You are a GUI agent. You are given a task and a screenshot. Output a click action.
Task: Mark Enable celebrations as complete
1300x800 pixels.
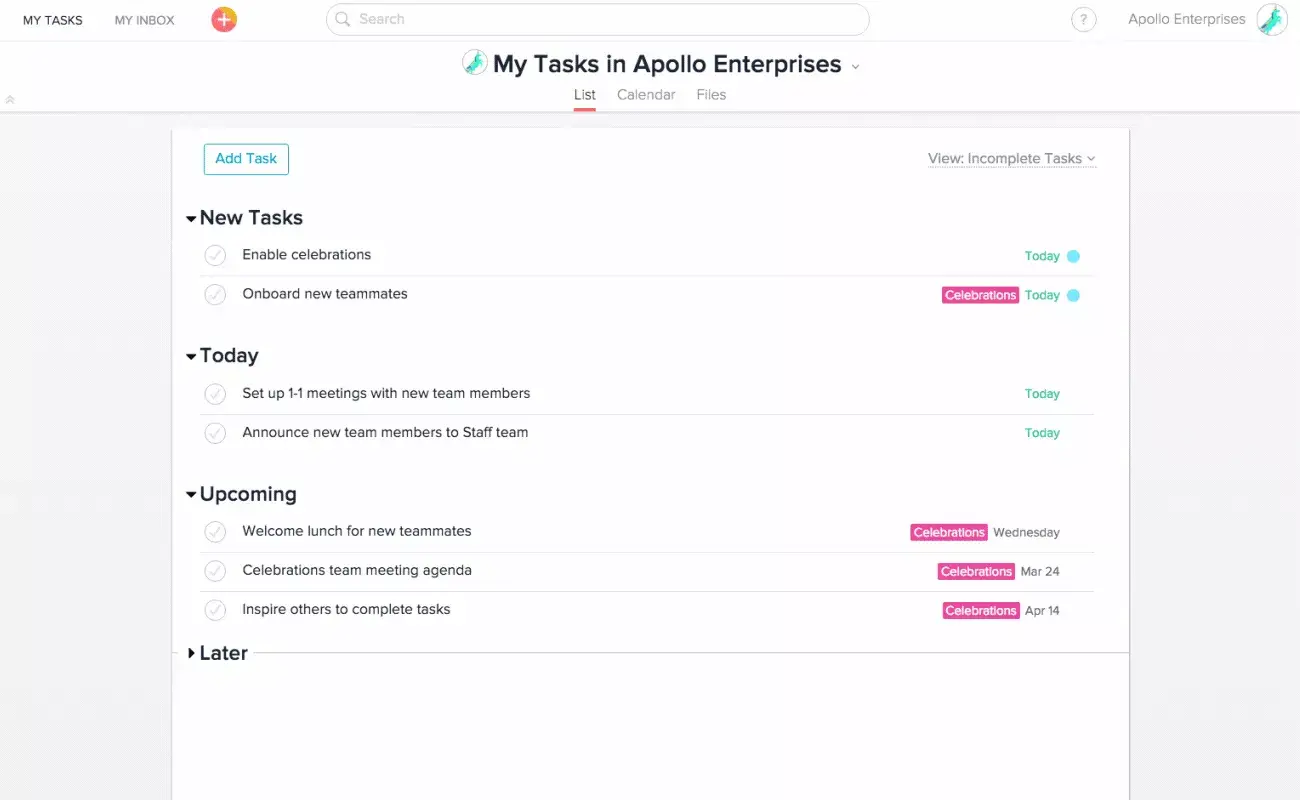coord(215,255)
